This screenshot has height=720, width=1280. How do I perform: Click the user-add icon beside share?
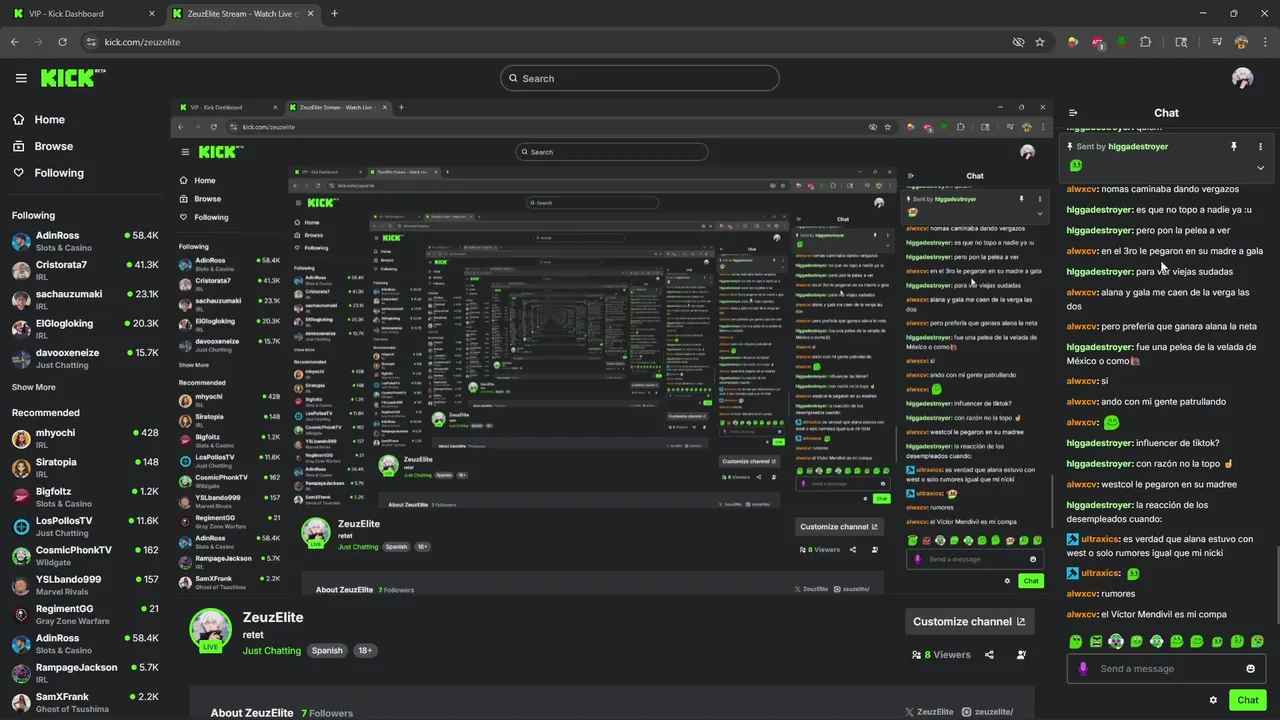(1021, 655)
